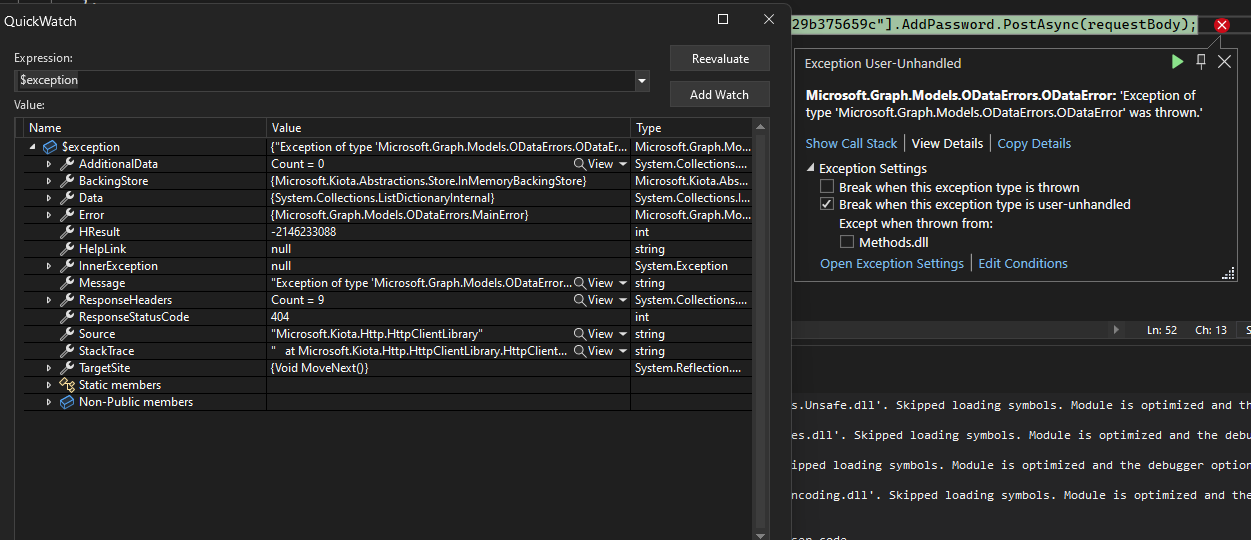Click in the Expression input field
Image resolution: width=1251 pixels, height=540 pixels.
coord(320,81)
